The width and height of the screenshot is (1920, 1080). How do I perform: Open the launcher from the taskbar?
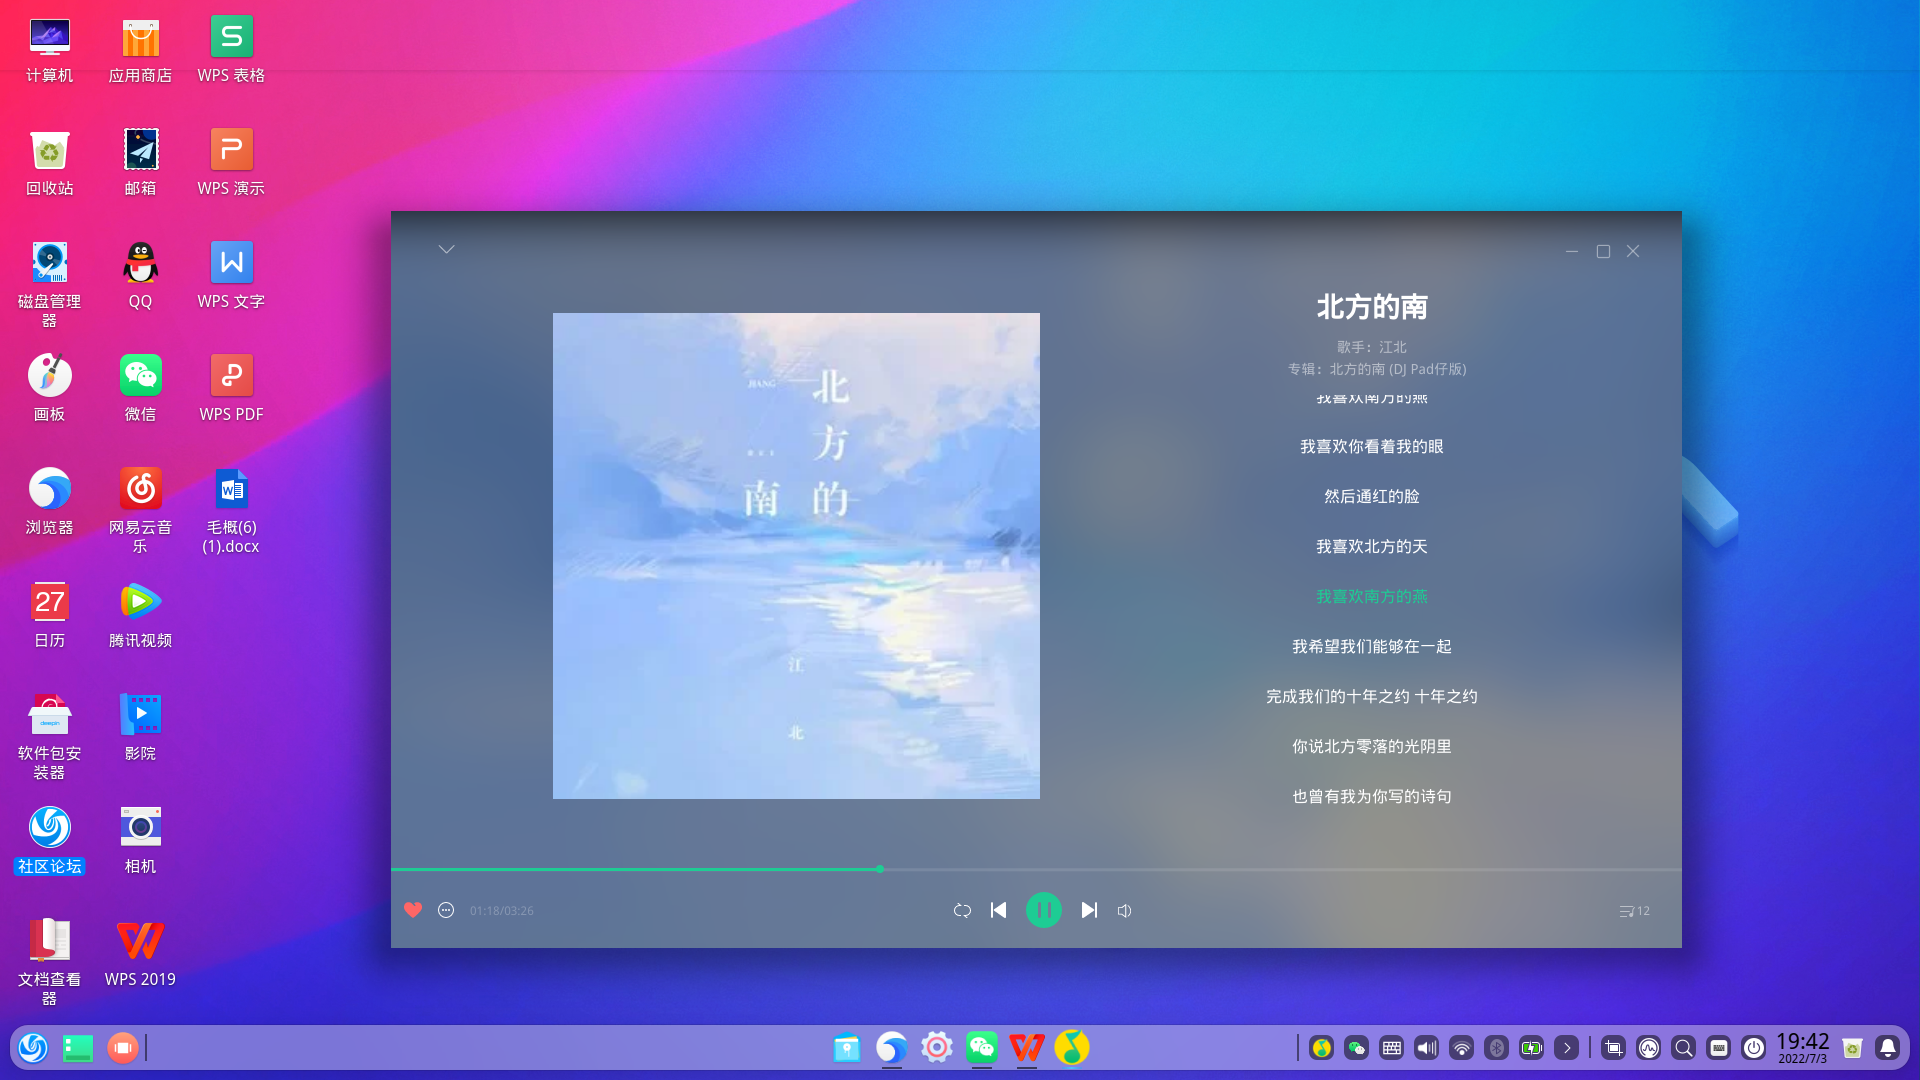pyautogui.click(x=33, y=1048)
